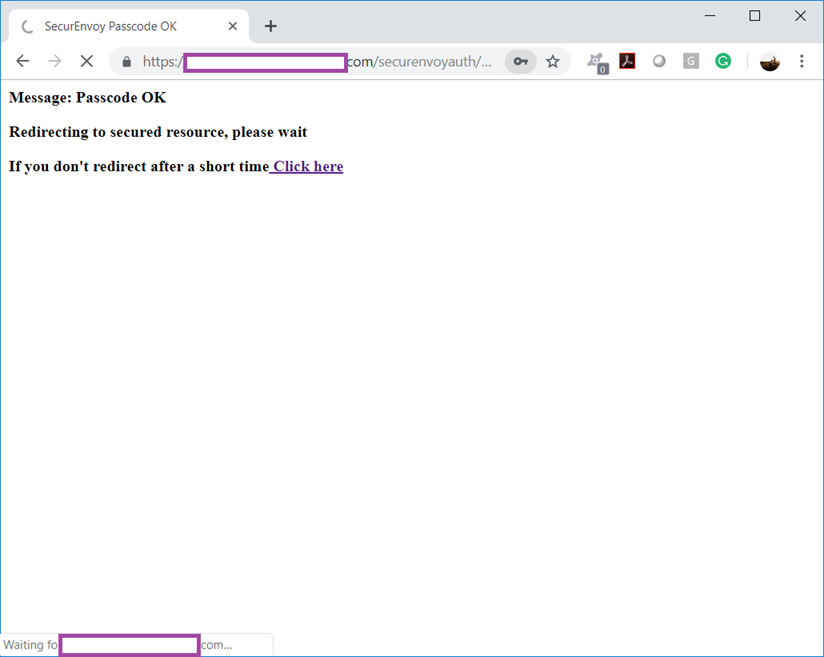
Task: Open the Chrome profile avatar
Action: point(770,61)
